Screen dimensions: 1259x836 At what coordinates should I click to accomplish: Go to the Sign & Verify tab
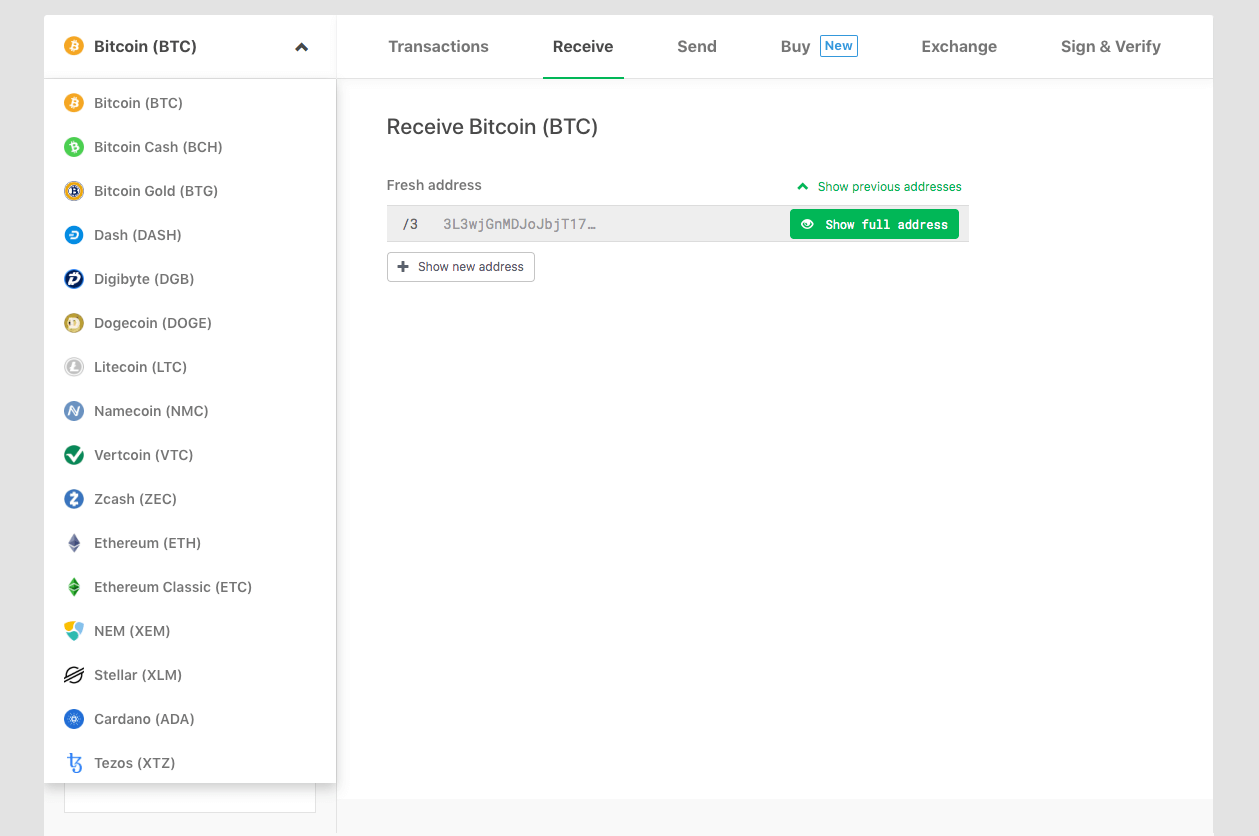click(1111, 46)
